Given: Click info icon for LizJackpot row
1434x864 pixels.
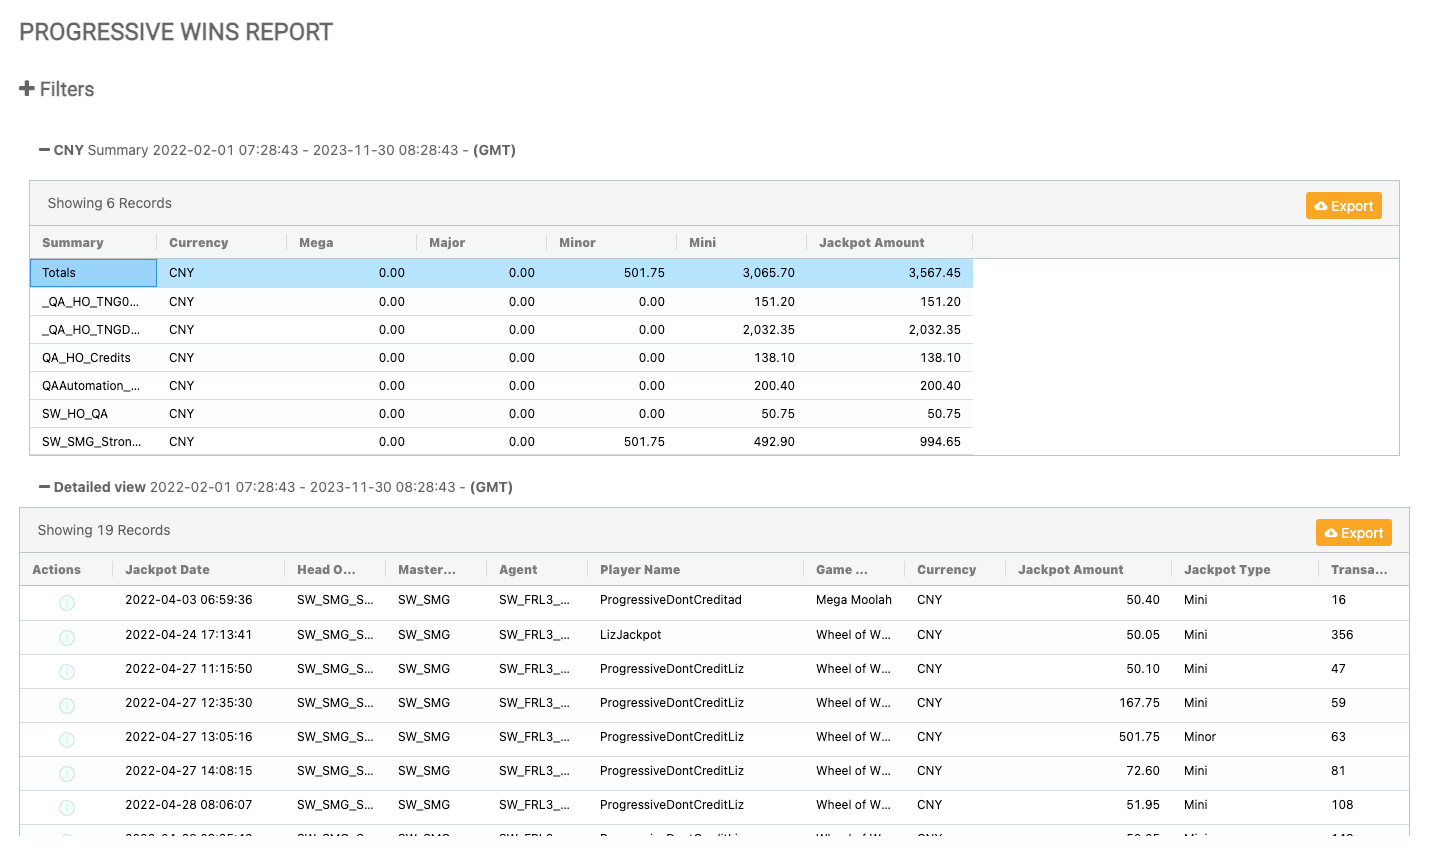Looking at the screenshot, I should pos(67,638).
